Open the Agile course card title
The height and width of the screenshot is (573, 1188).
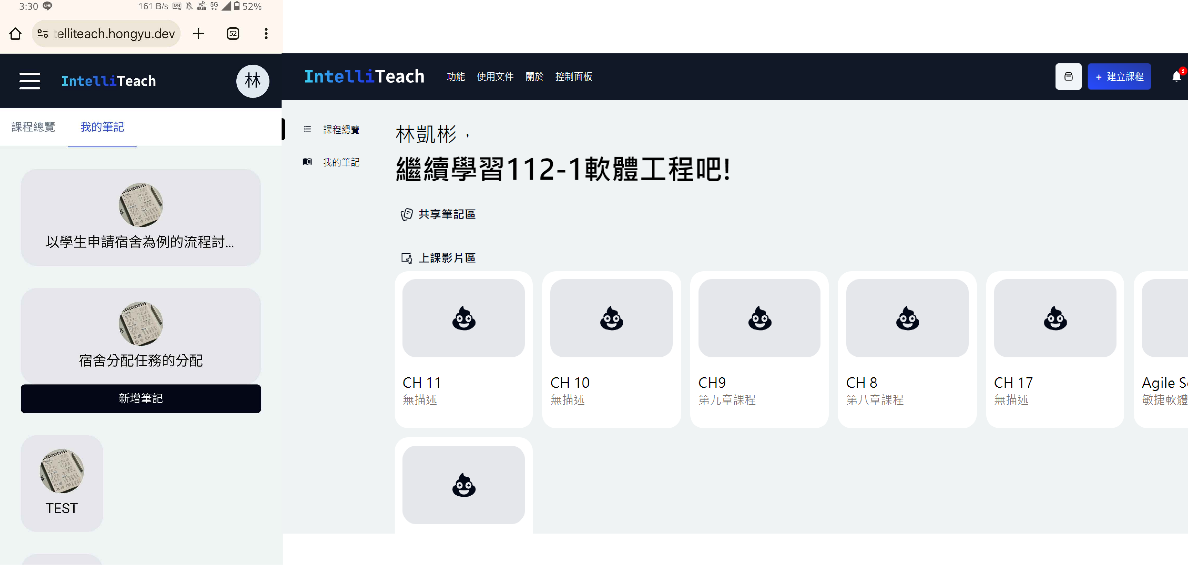coord(1165,383)
